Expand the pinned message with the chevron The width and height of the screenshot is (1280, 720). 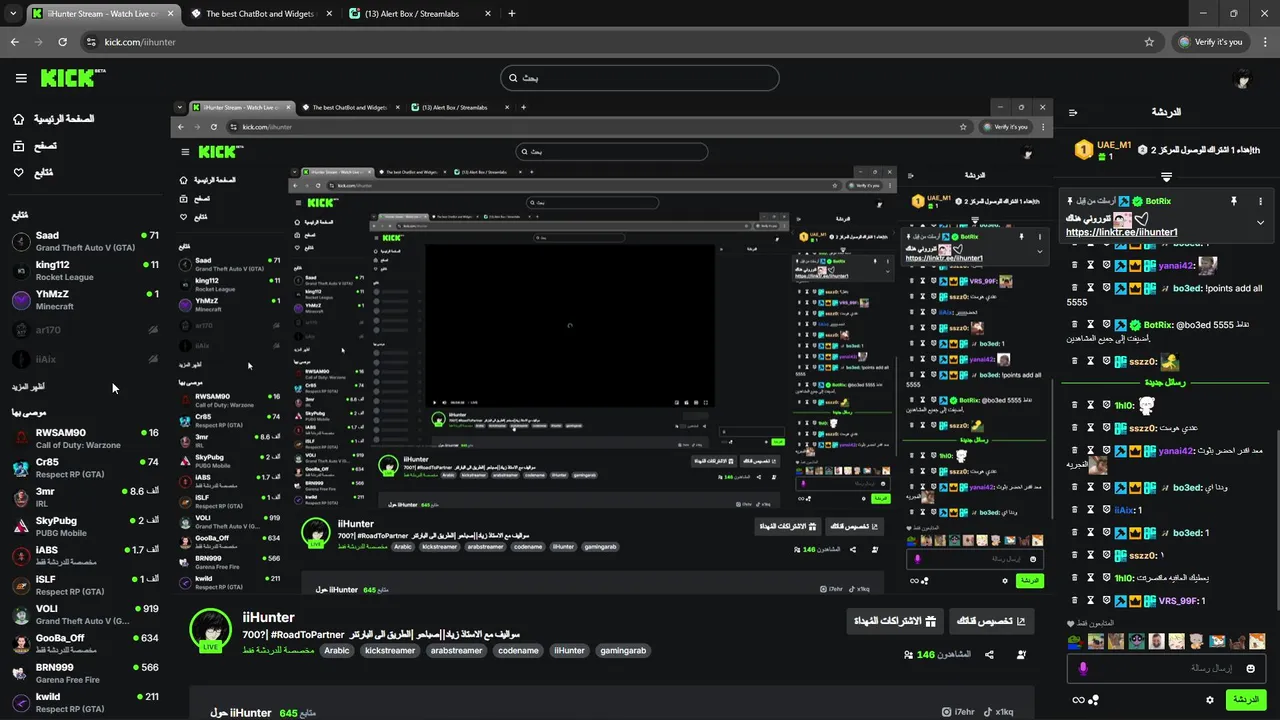1261,223
